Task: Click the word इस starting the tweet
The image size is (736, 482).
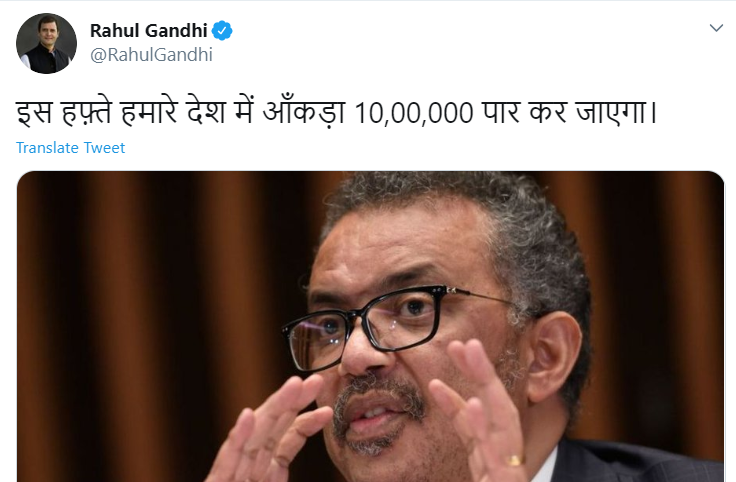Action: [34, 113]
